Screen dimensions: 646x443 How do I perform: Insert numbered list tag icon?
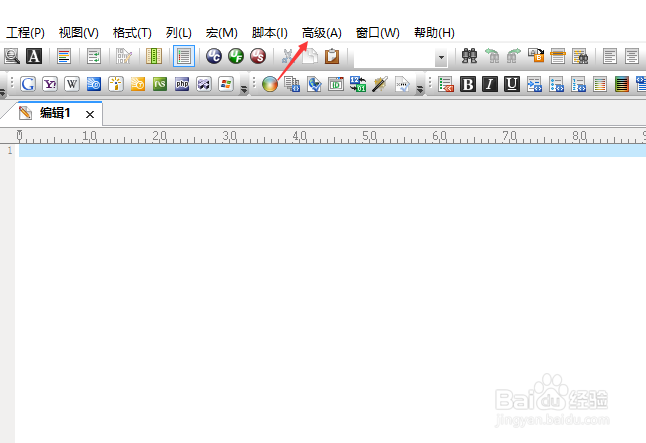click(x=578, y=84)
